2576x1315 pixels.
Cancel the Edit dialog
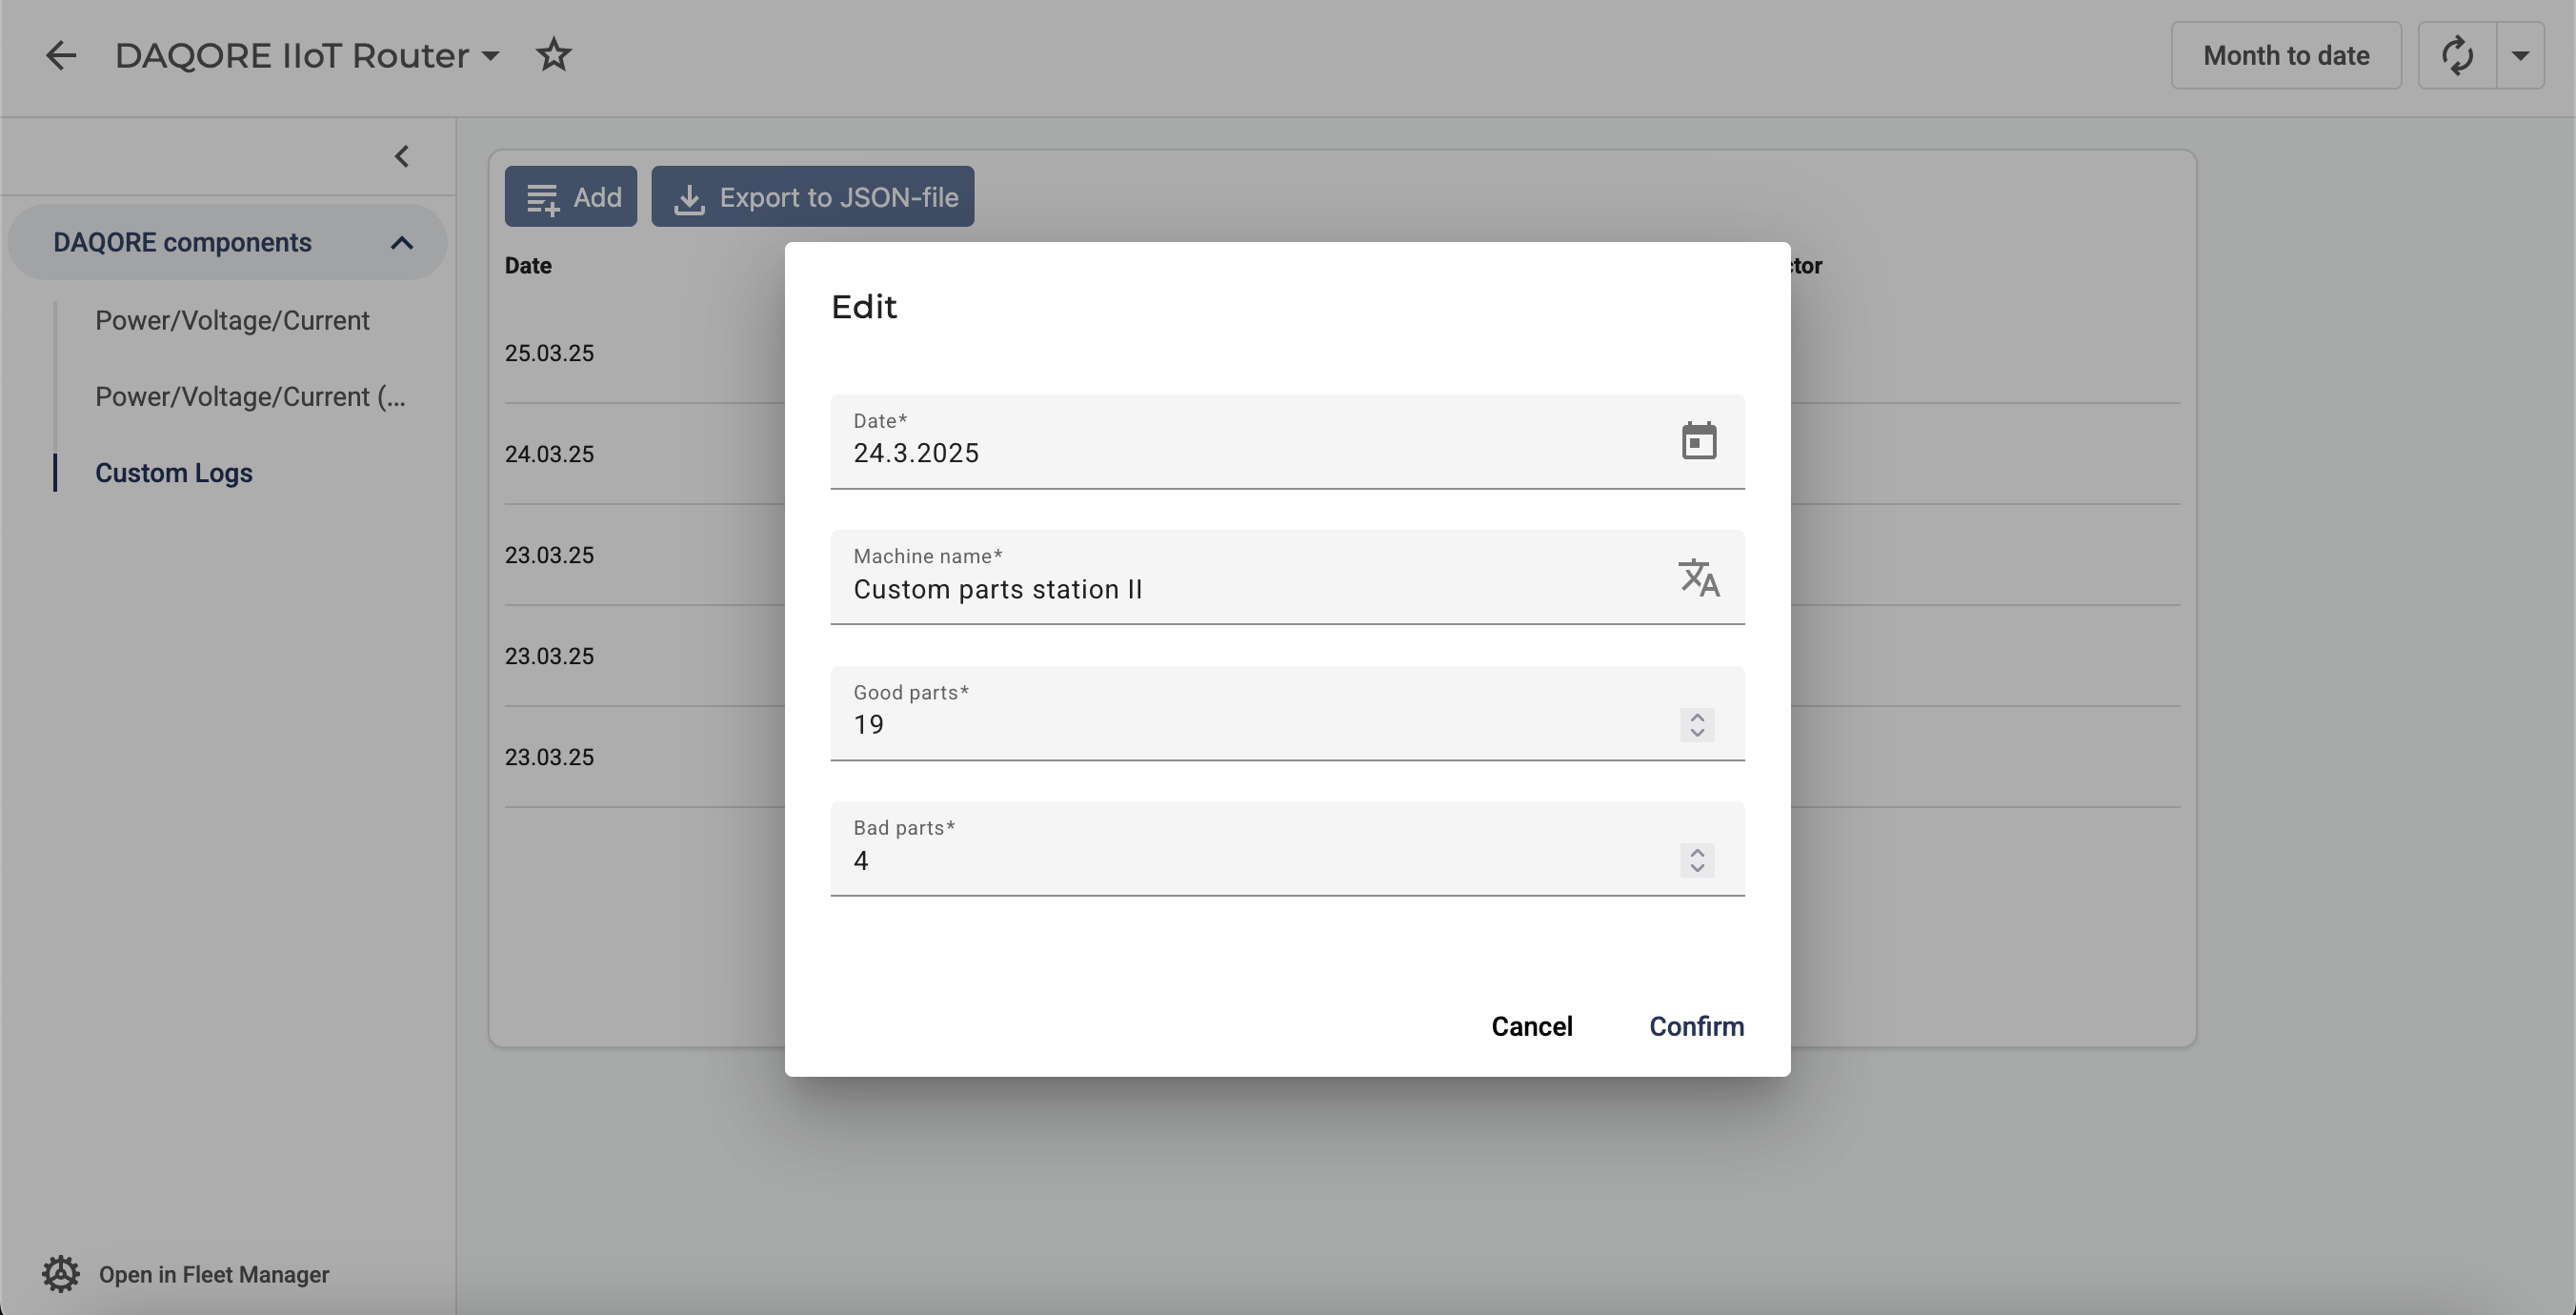1531,1026
